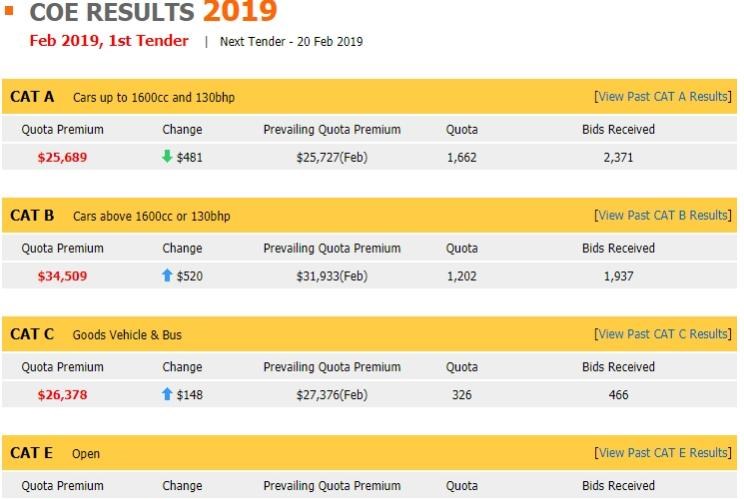This screenshot has width=744, height=499.
Task: Click the Feb 2019, 1st Tender text
Action: [x=109, y=41]
